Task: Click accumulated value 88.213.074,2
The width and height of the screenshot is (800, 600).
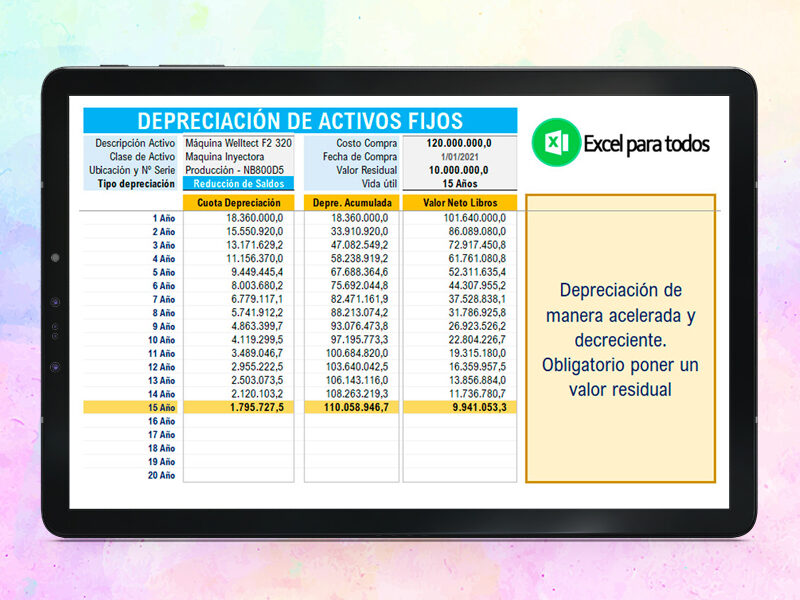Action: 359,313
